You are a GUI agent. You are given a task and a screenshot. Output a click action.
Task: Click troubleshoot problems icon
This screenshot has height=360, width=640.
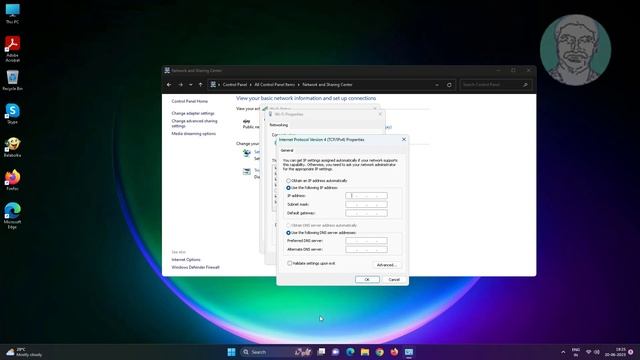pyautogui.click(x=247, y=171)
